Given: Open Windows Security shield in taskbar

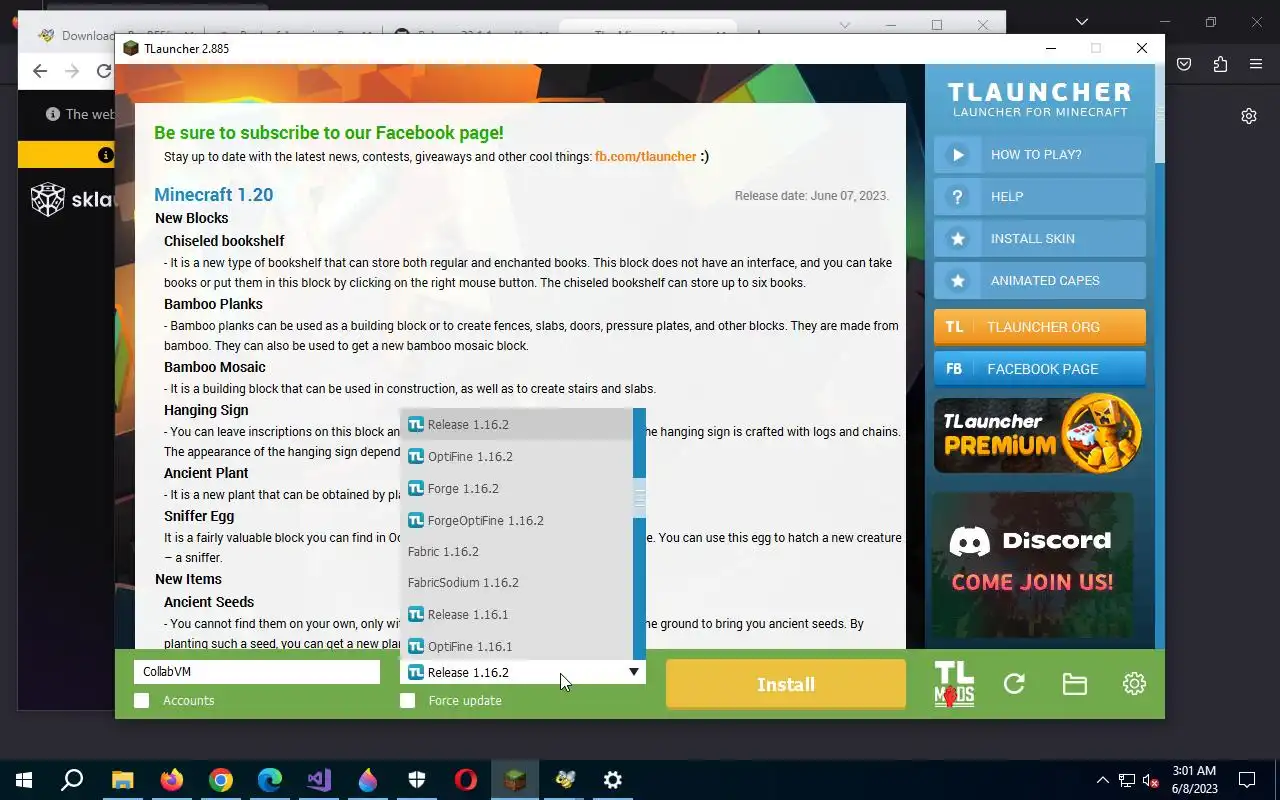Looking at the screenshot, I should [417, 780].
